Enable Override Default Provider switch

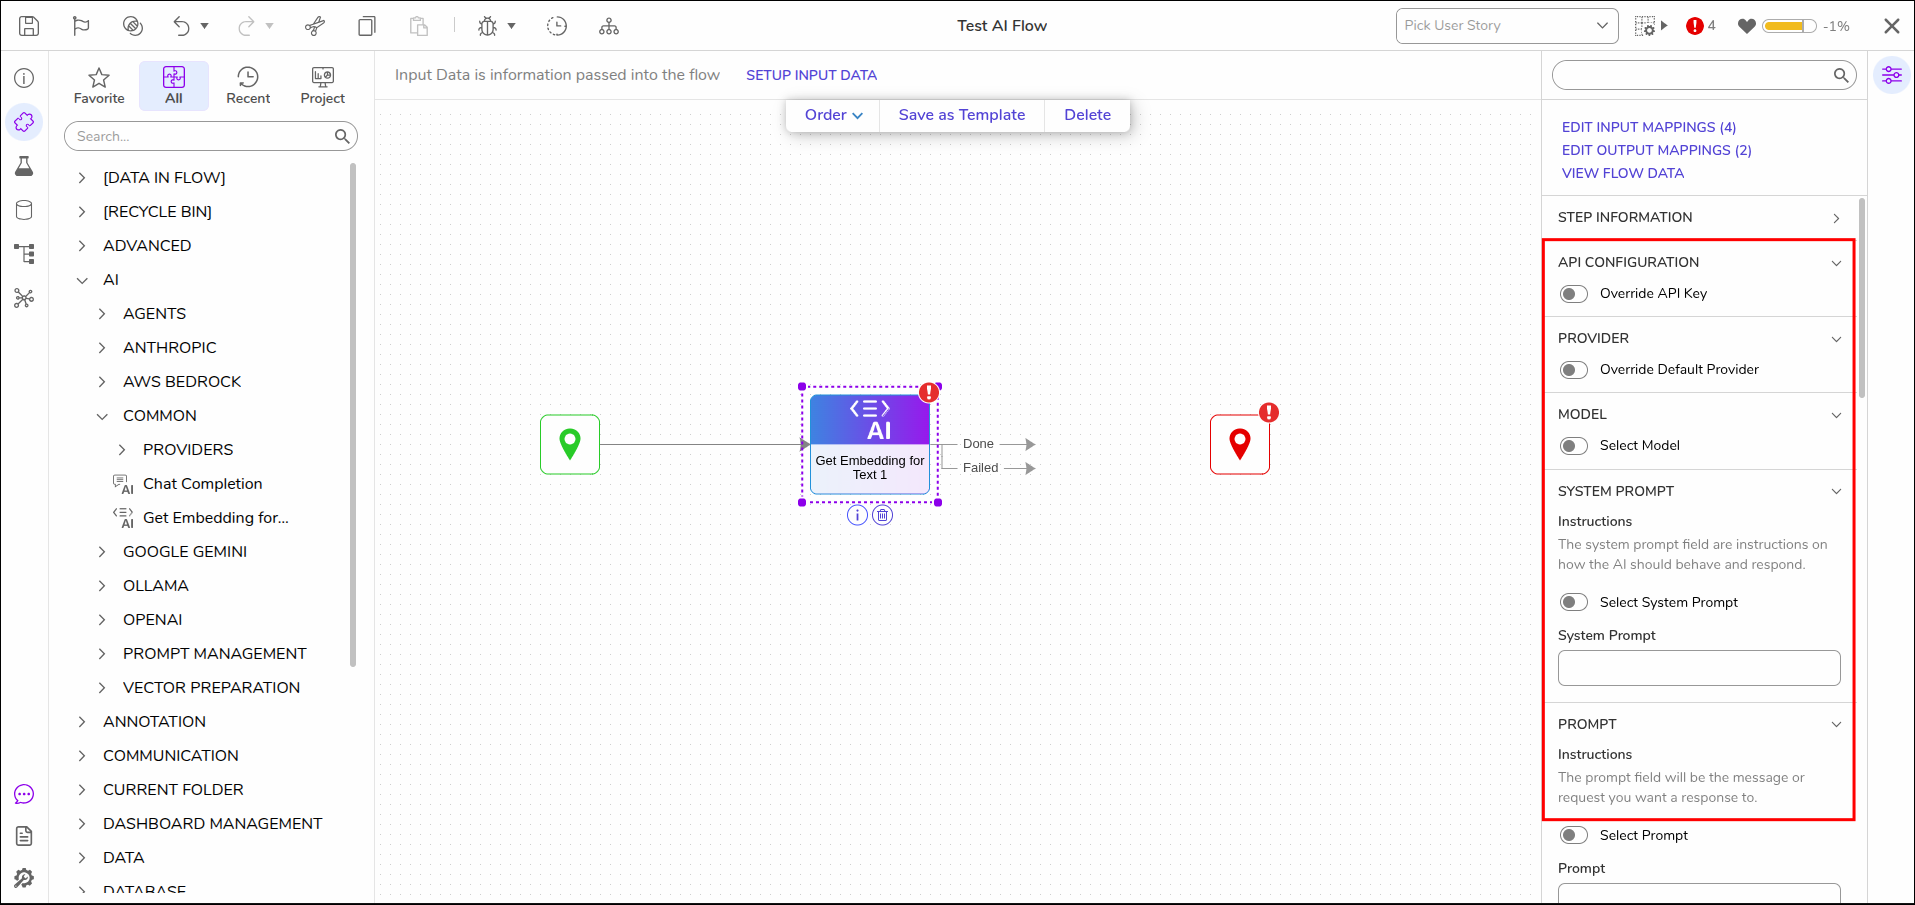[1574, 370]
